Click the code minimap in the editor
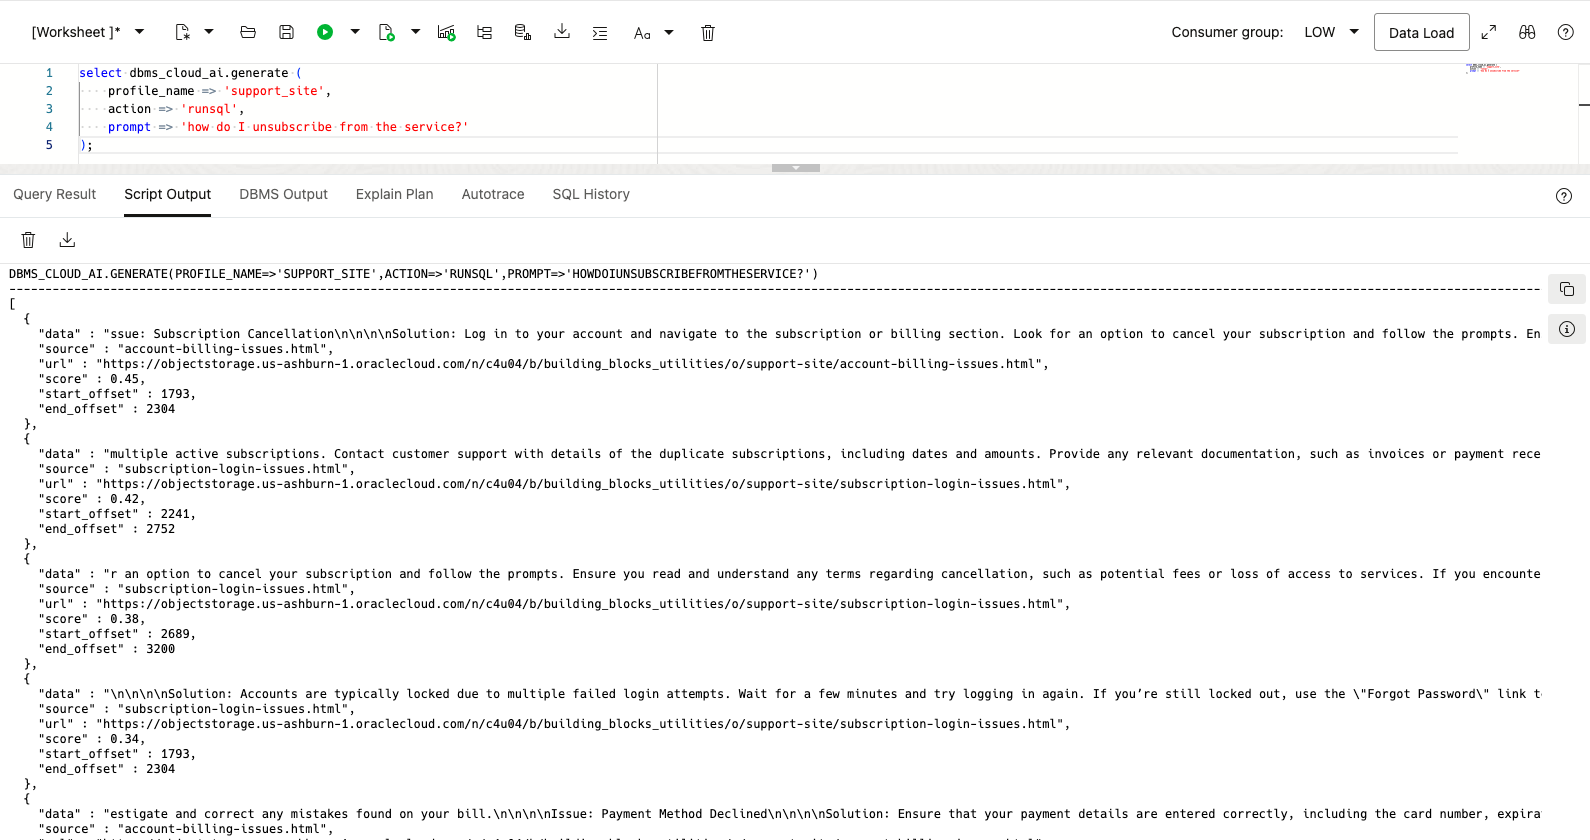Screen dimensions: 1590x840 [1492, 68]
